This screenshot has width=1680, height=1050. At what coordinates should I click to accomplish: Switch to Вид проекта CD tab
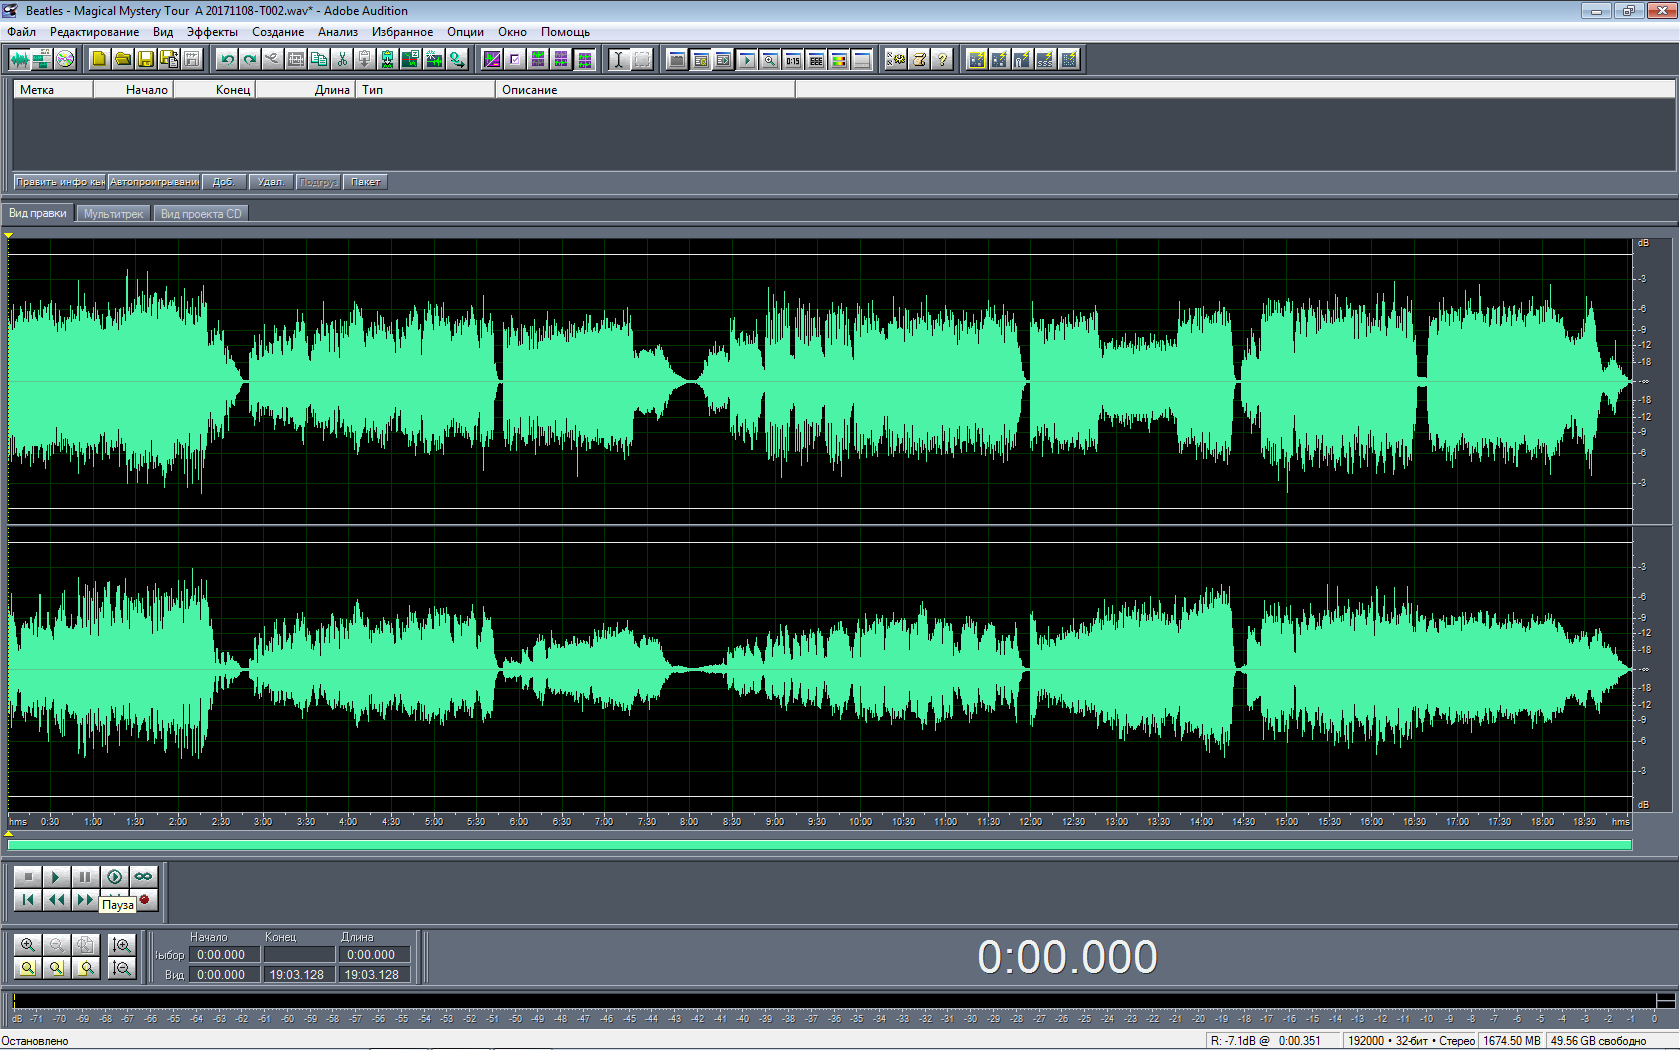point(201,214)
